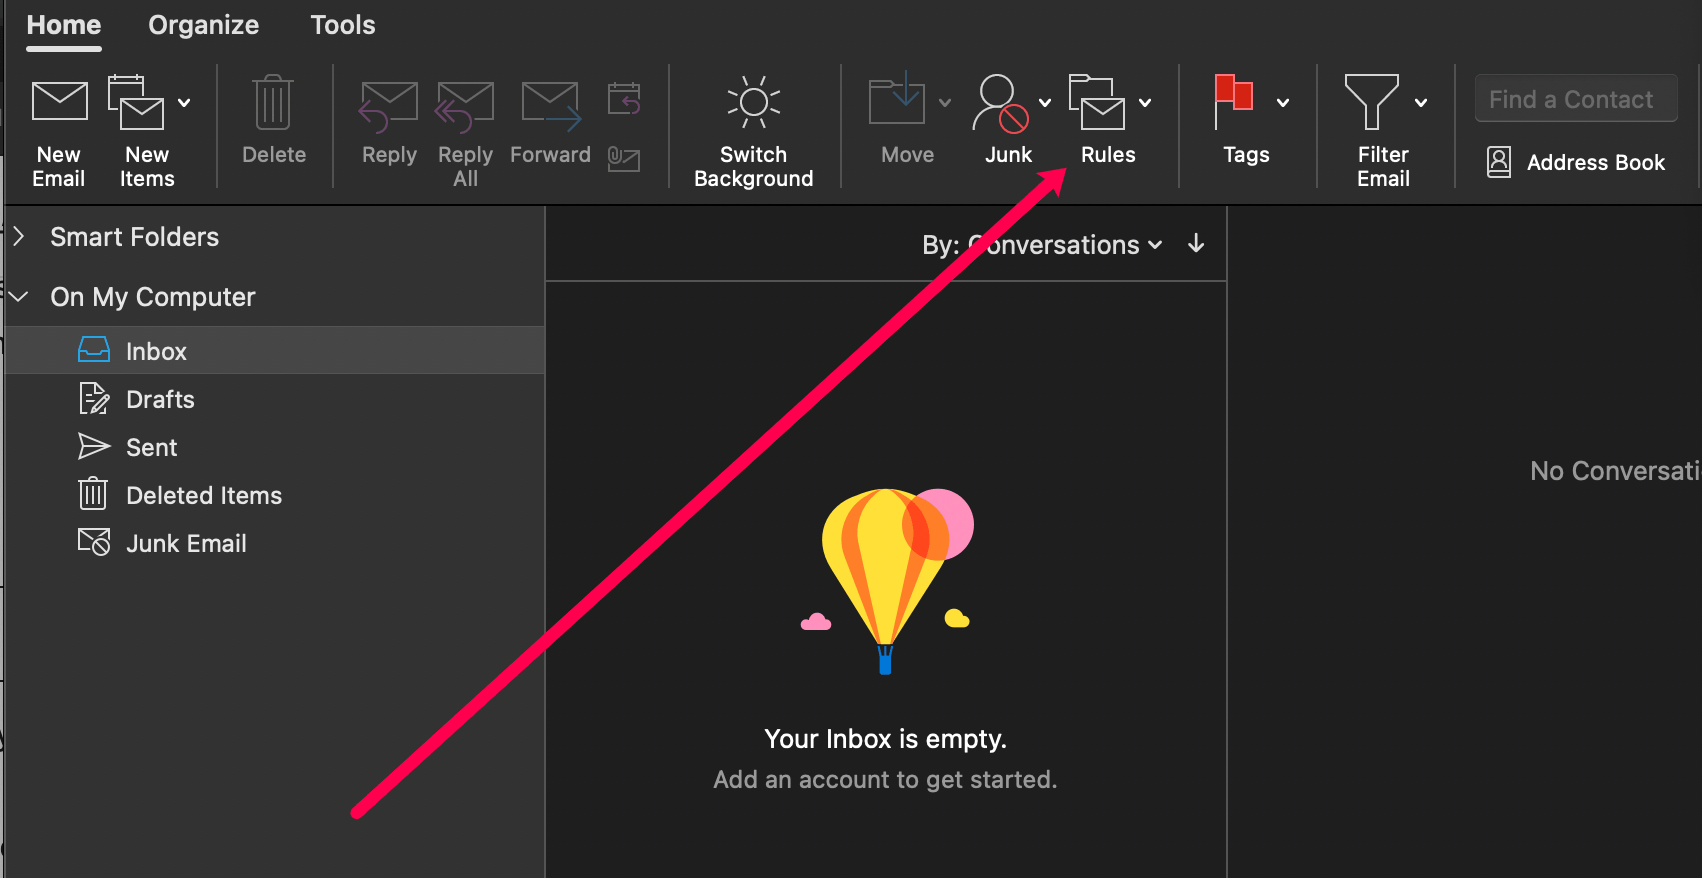Toggle Switch Background sun icon
The height and width of the screenshot is (878, 1702).
(x=753, y=102)
